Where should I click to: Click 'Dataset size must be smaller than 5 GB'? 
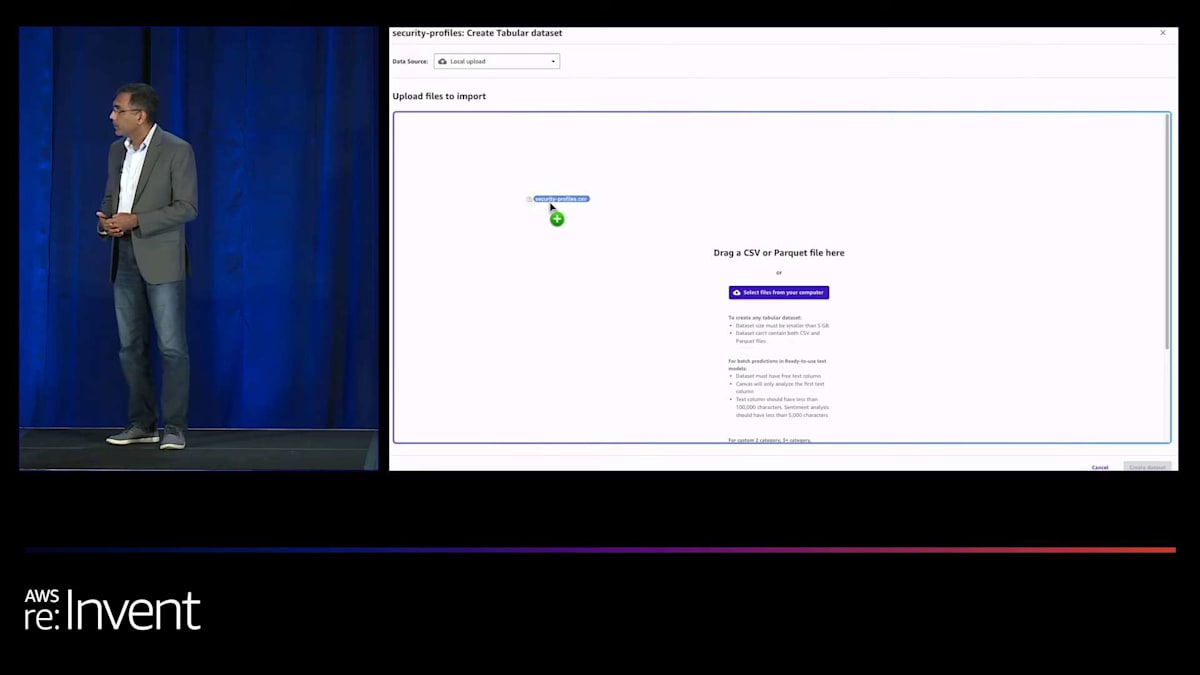(782, 326)
